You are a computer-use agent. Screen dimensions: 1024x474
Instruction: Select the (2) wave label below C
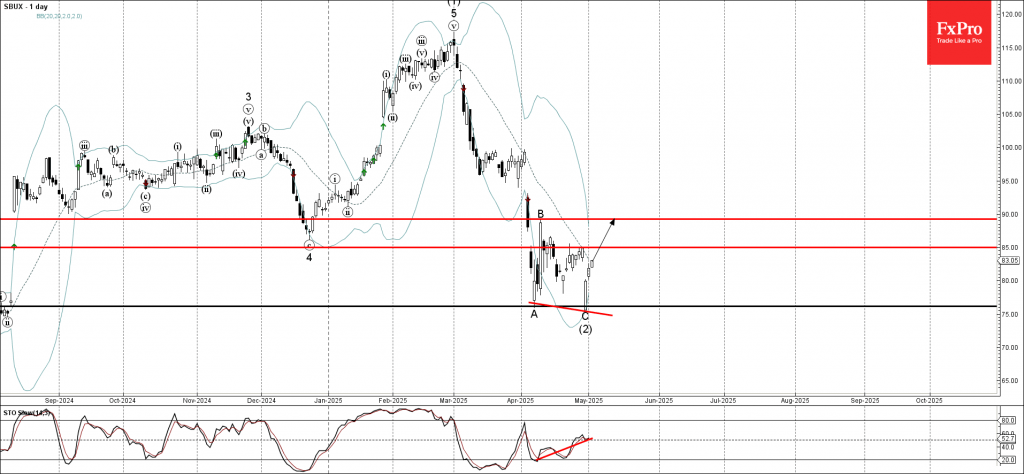coord(585,329)
